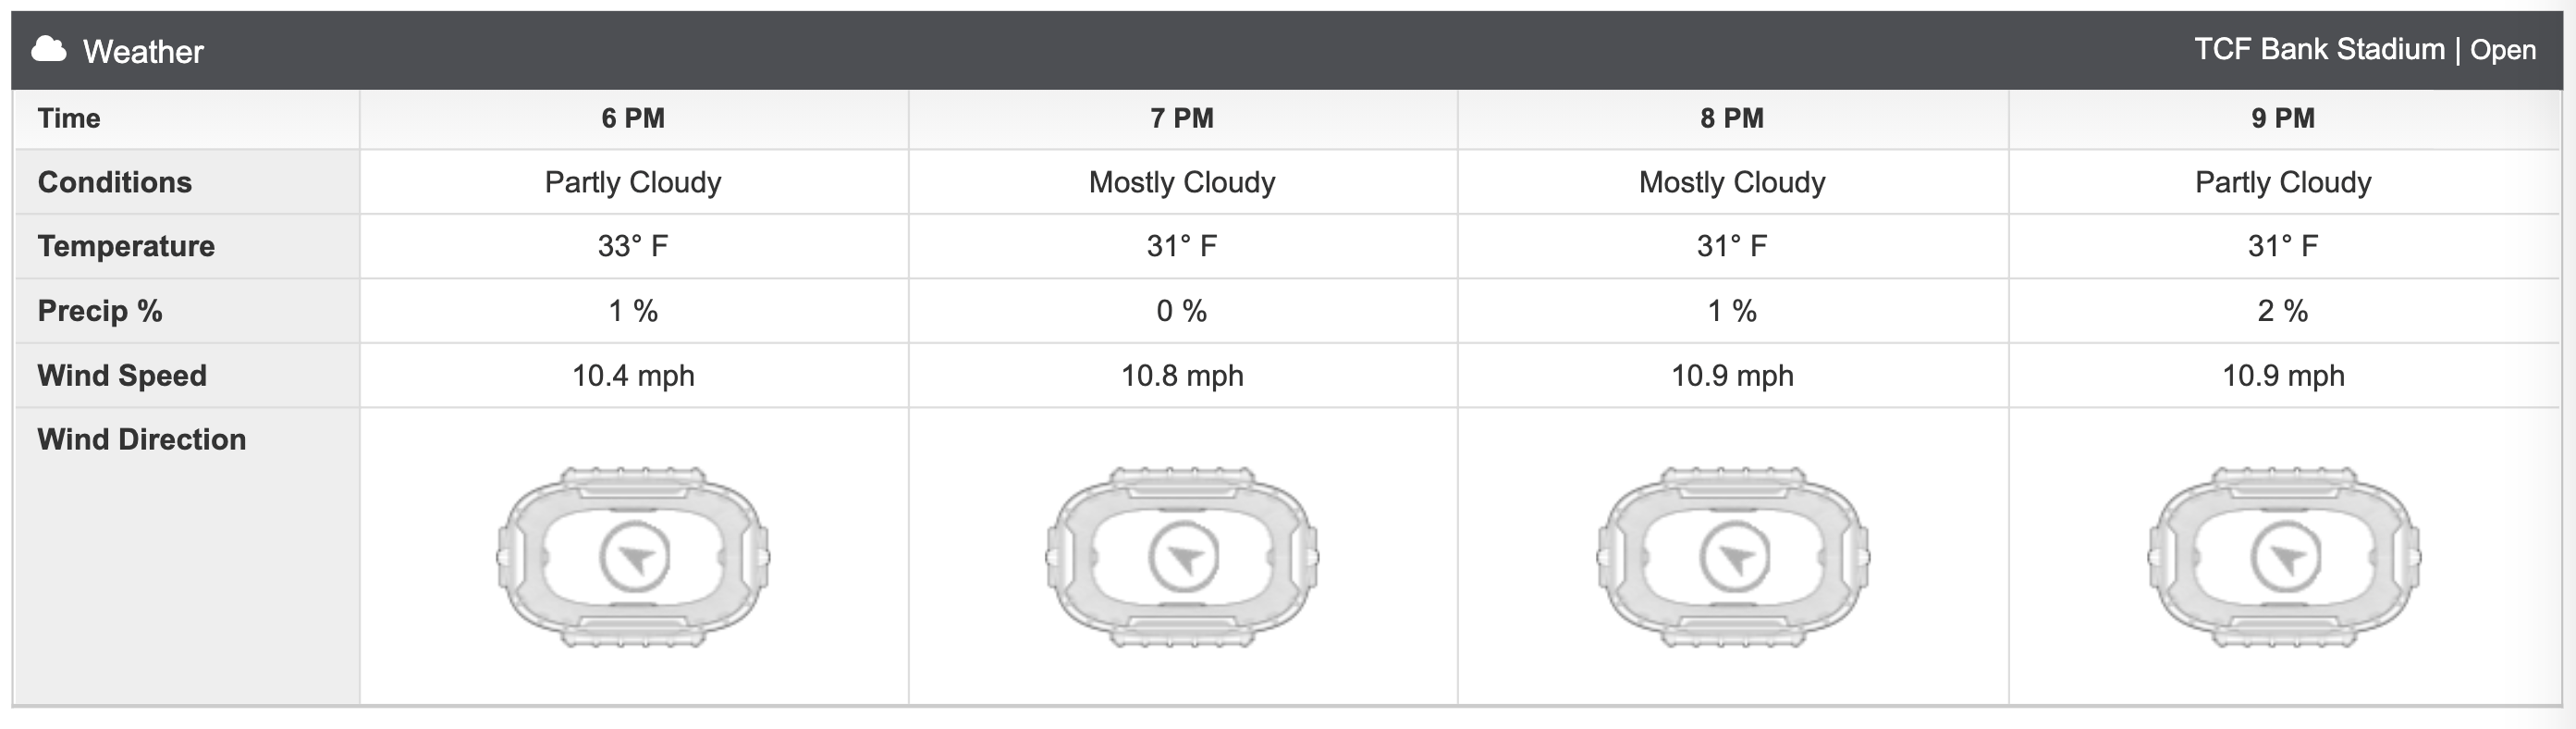Click the Precip % row label
The width and height of the screenshot is (2576, 729).
click(100, 311)
